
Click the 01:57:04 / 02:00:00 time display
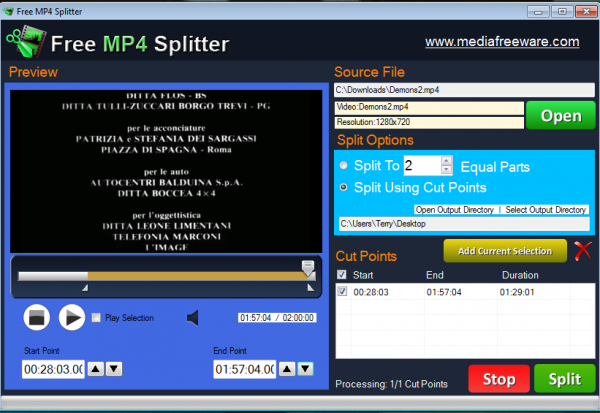point(277,318)
